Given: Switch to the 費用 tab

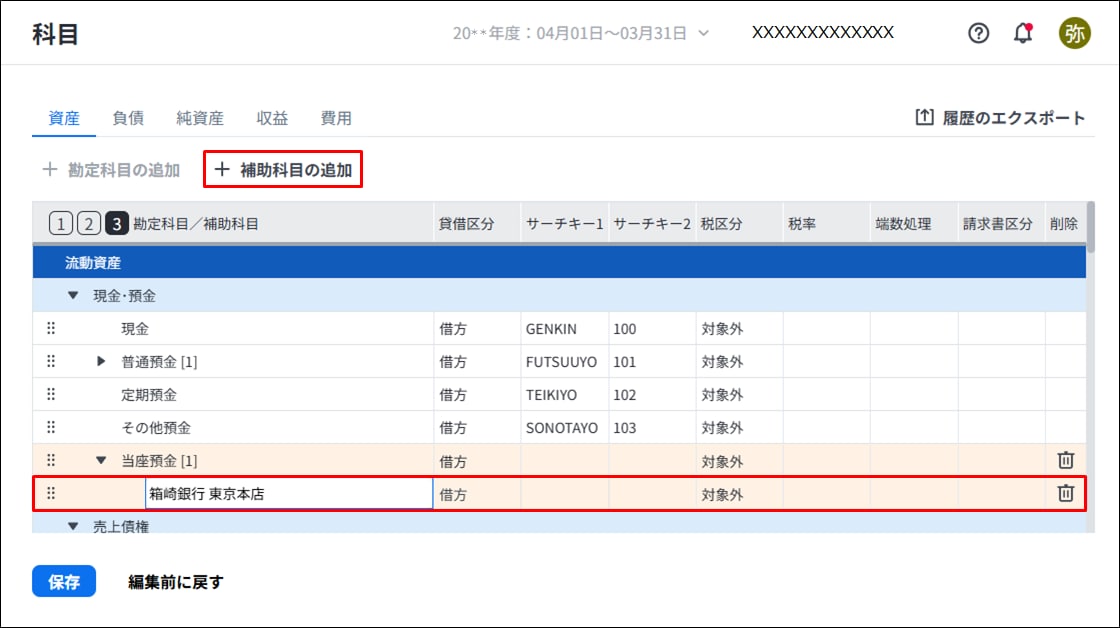Looking at the screenshot, I should [x=336, y=118].
